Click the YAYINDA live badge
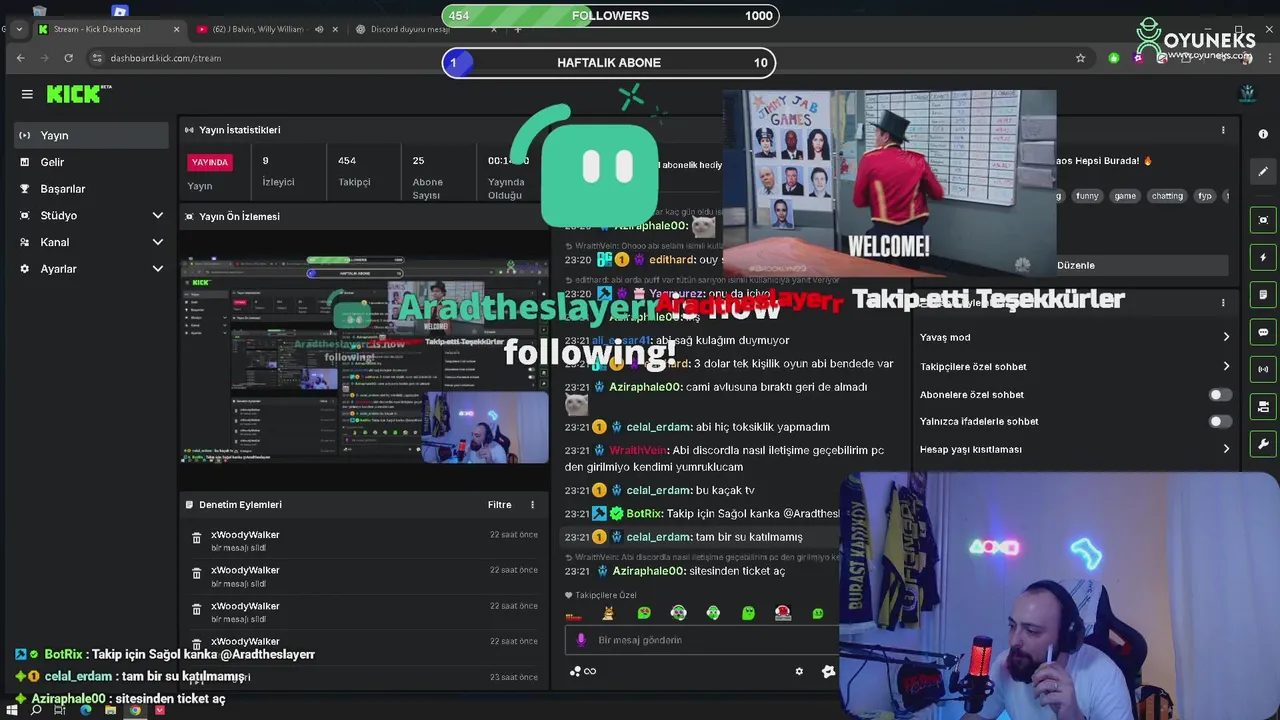 pos(210,162)
